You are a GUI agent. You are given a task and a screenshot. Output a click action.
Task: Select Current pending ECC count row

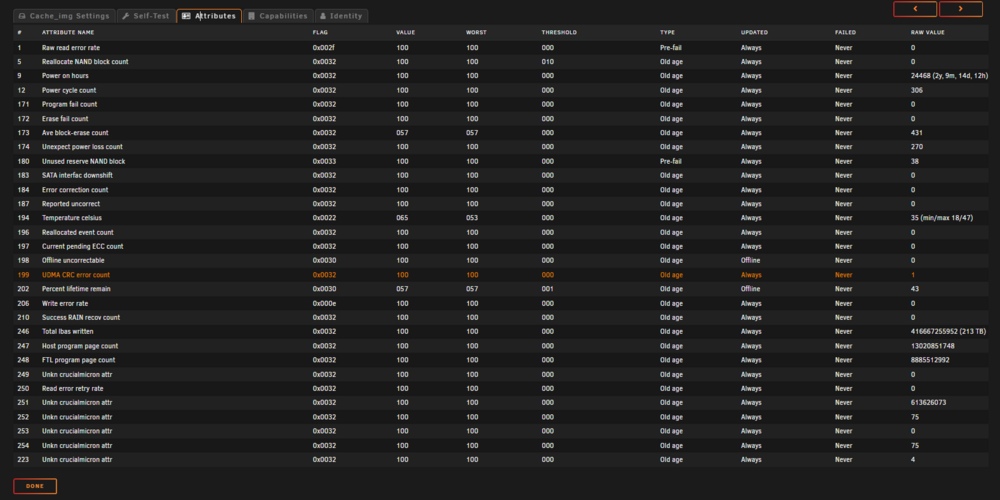tap(501, 246)
